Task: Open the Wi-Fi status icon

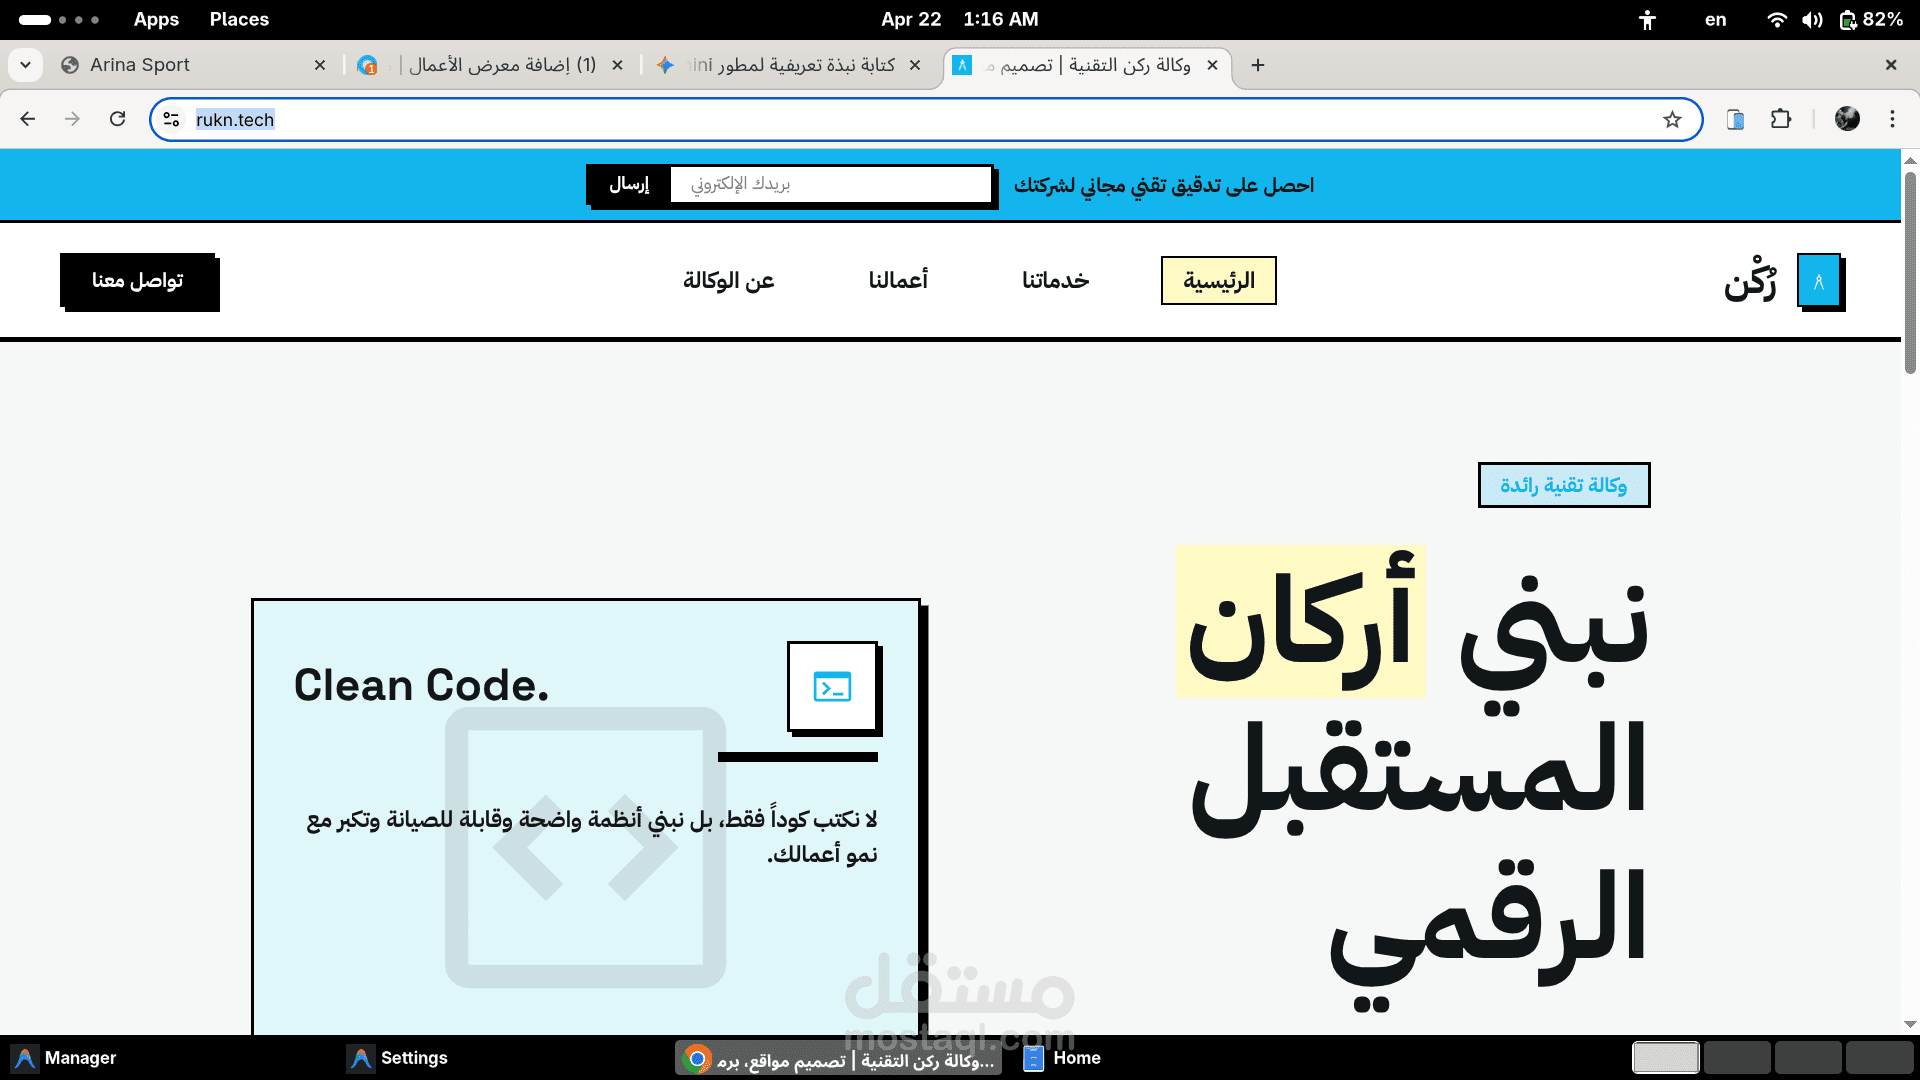Action: tap(1777, 19)
